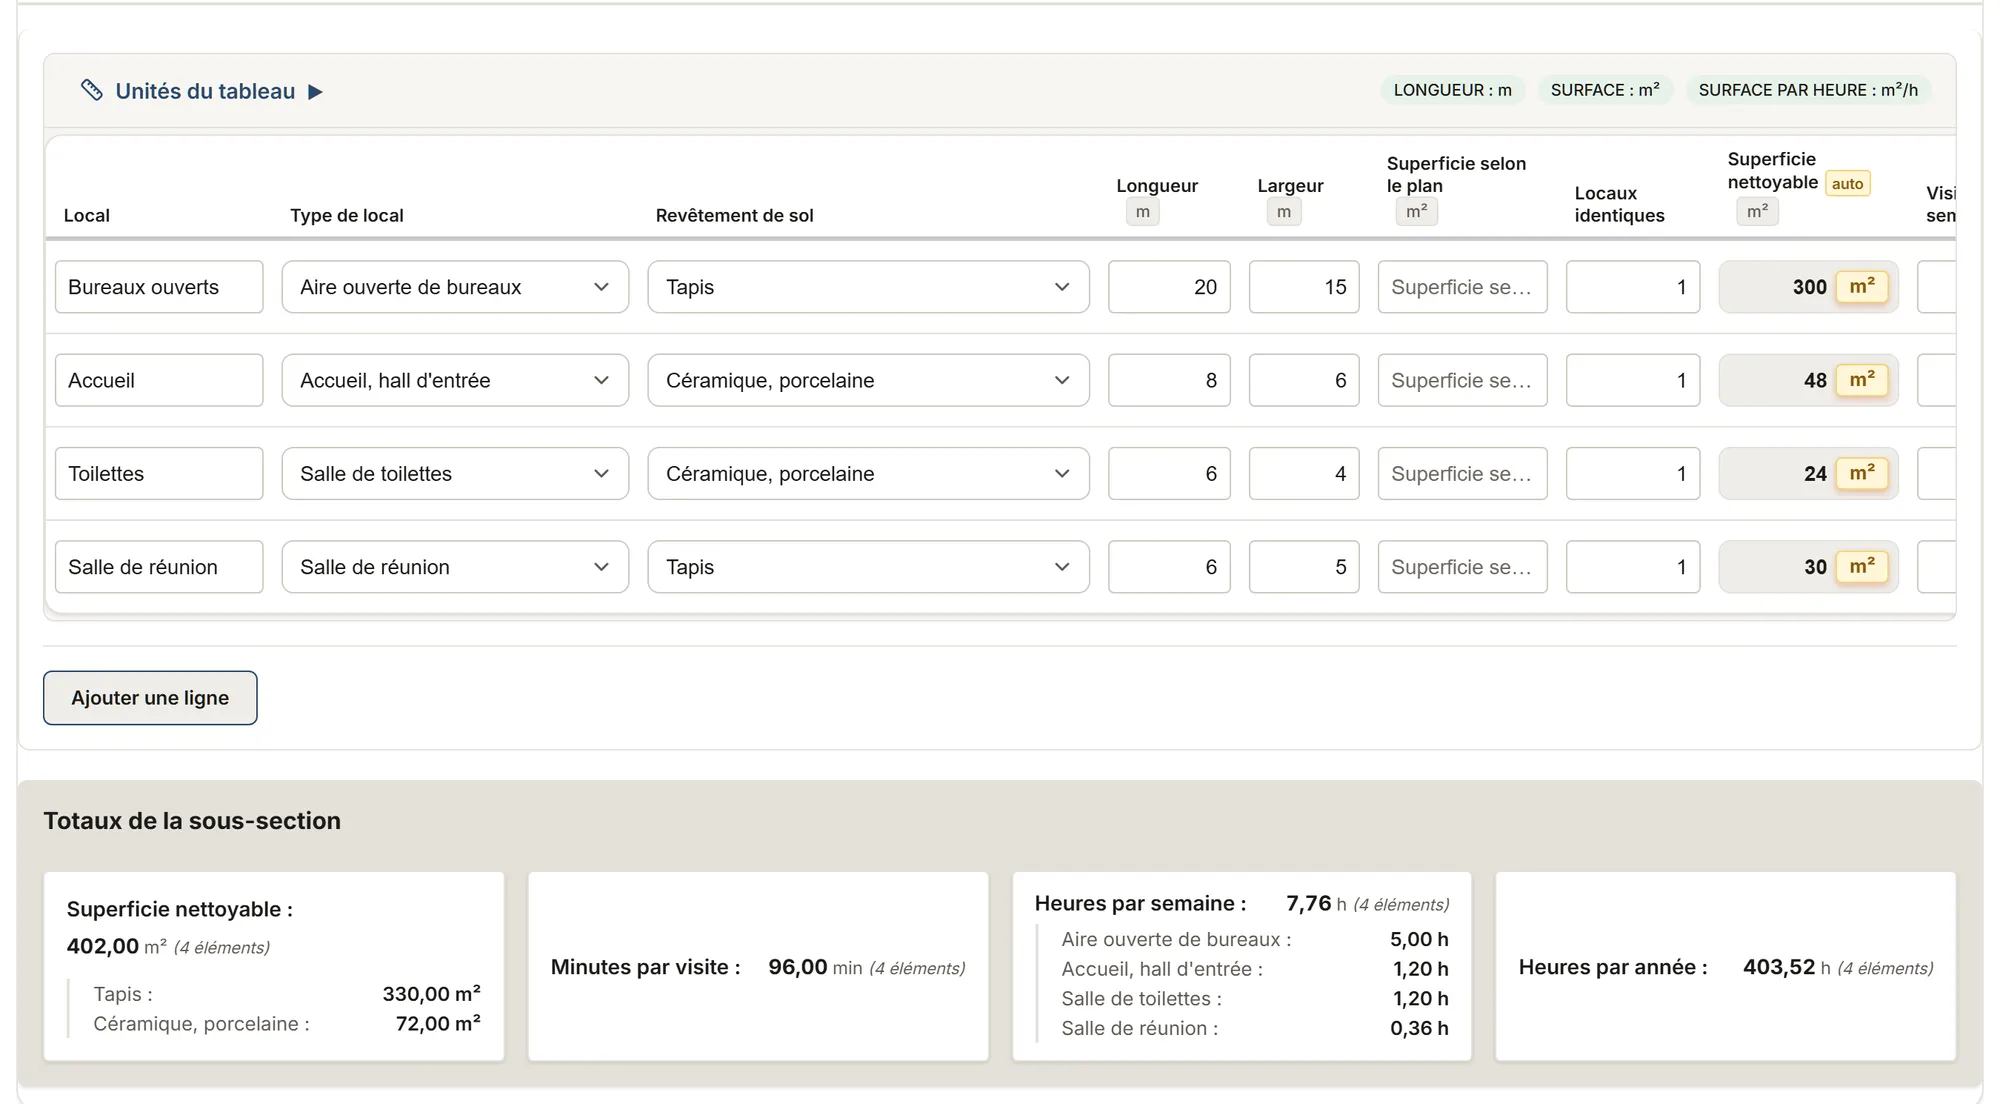The height and width of the screenshot is (1104, 2000).
Task: Click the m unit tag under Longueur header
Action: pyautogui.click(x=1143, y=212)
